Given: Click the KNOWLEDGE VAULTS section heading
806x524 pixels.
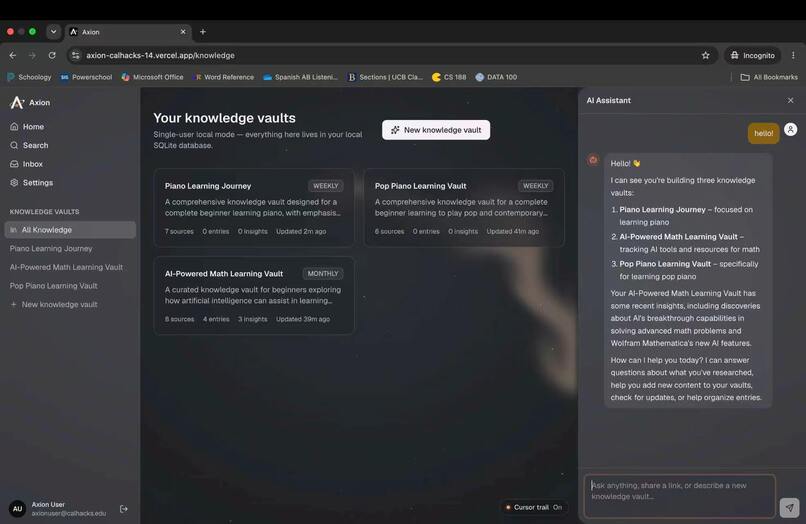Looking at the screenshot, I should click(44, 212).
